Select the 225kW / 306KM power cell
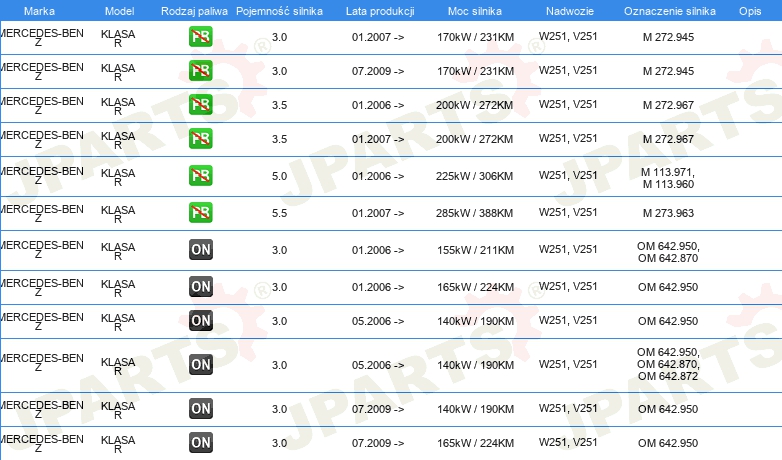Screen dimensions: 782x460 point(474,176)
